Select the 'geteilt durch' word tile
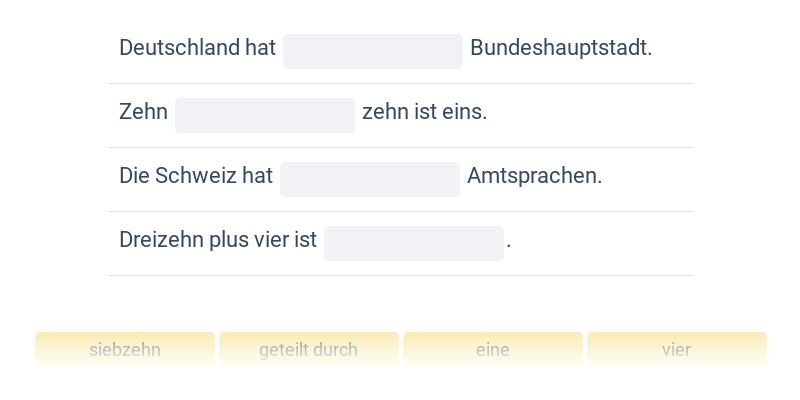 click(x=308, y=350)
